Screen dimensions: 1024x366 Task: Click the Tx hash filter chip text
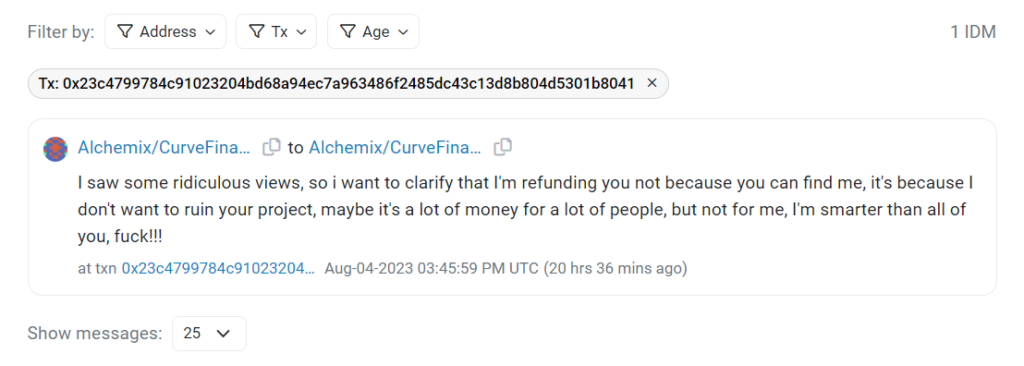click(336, 84)
